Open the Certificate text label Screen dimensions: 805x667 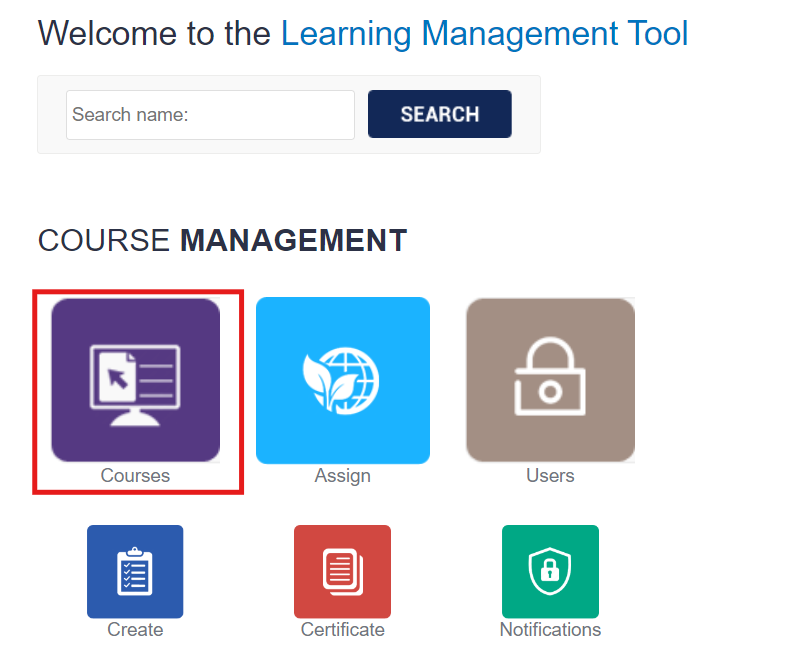click(x=342, y=630)
